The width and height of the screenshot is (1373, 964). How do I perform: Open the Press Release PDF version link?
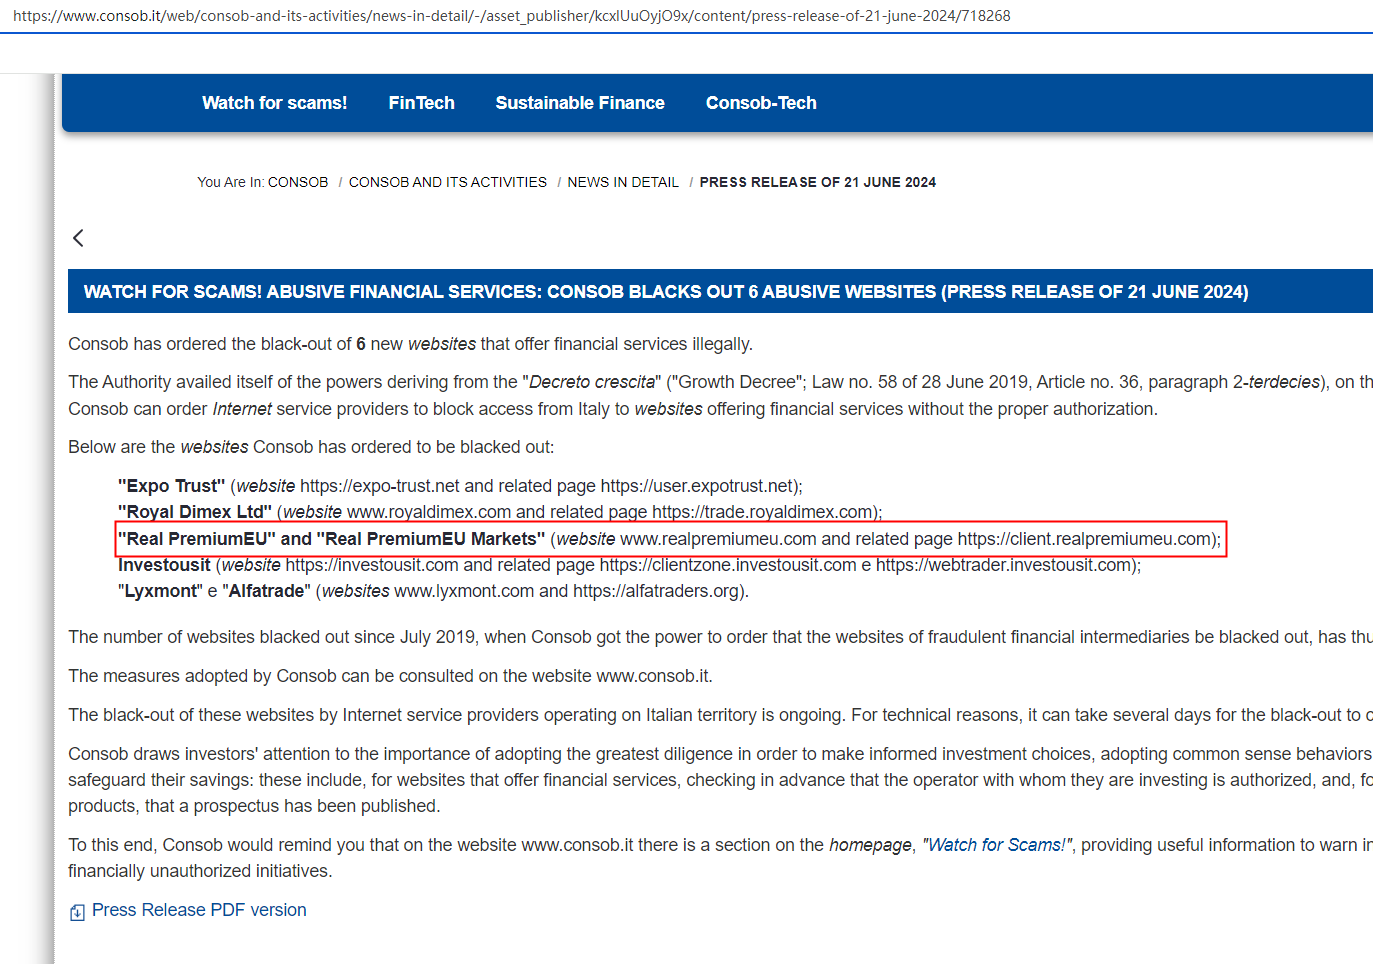point(199,910)
